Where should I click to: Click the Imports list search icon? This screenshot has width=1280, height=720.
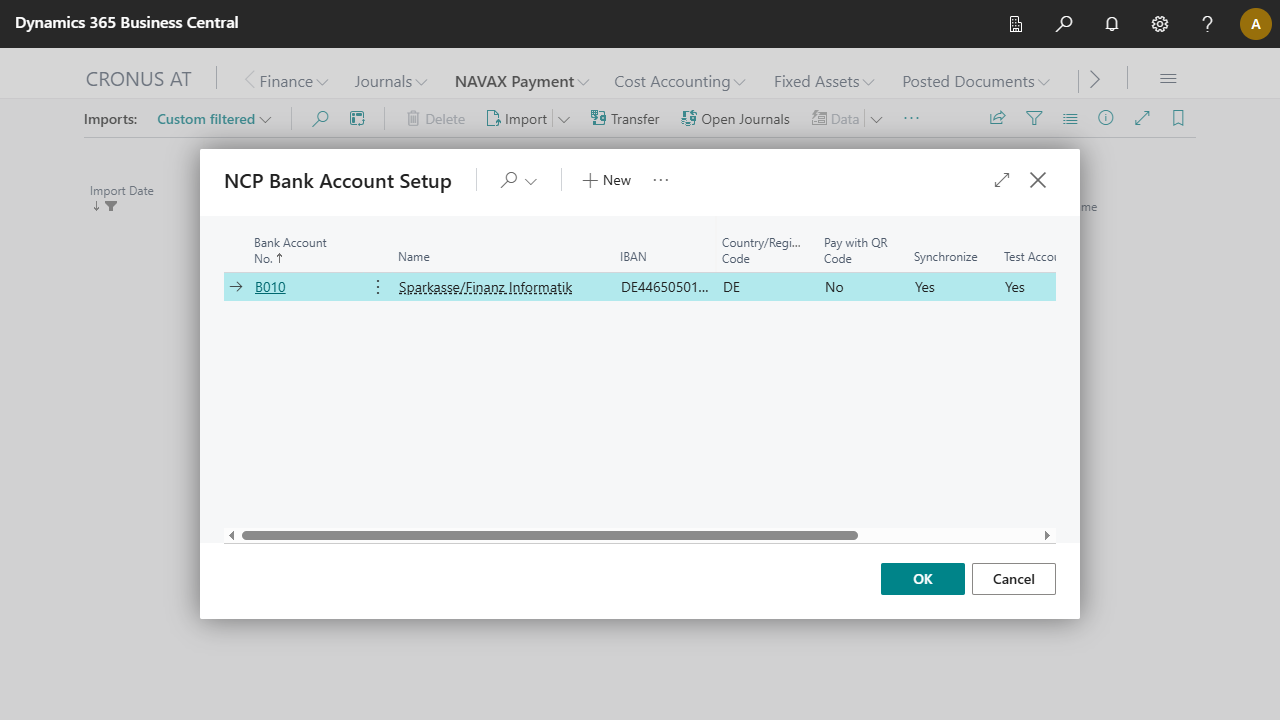320,119
